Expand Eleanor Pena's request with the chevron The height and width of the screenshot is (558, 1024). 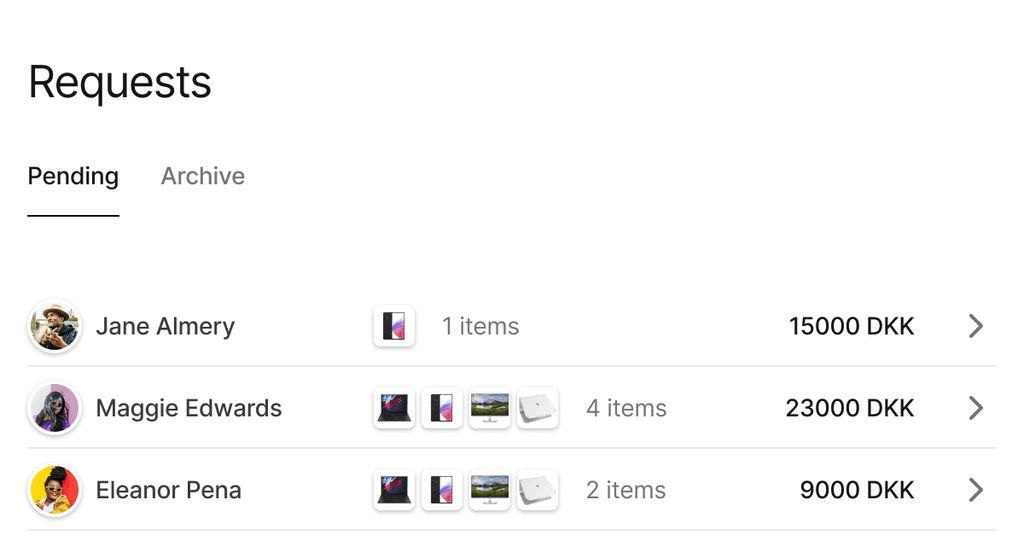click(x=976, y=490)
